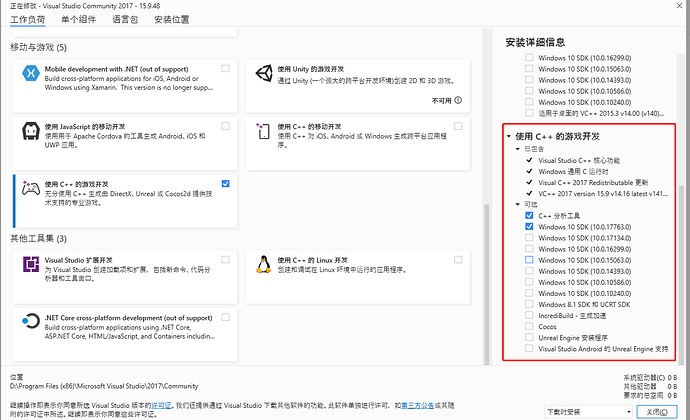Uncheck the 使用 C++ 的游戏开发 workload checkbox

pos(225,184)
